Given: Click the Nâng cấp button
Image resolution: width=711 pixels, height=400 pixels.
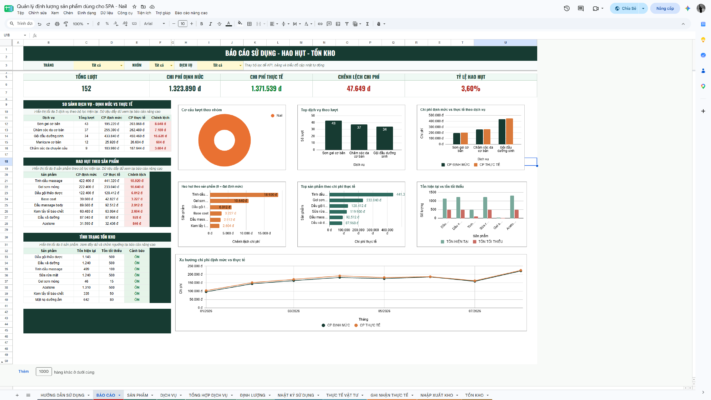Looking at the screenshot, I should pyautogui.click(x=665, y=8).
